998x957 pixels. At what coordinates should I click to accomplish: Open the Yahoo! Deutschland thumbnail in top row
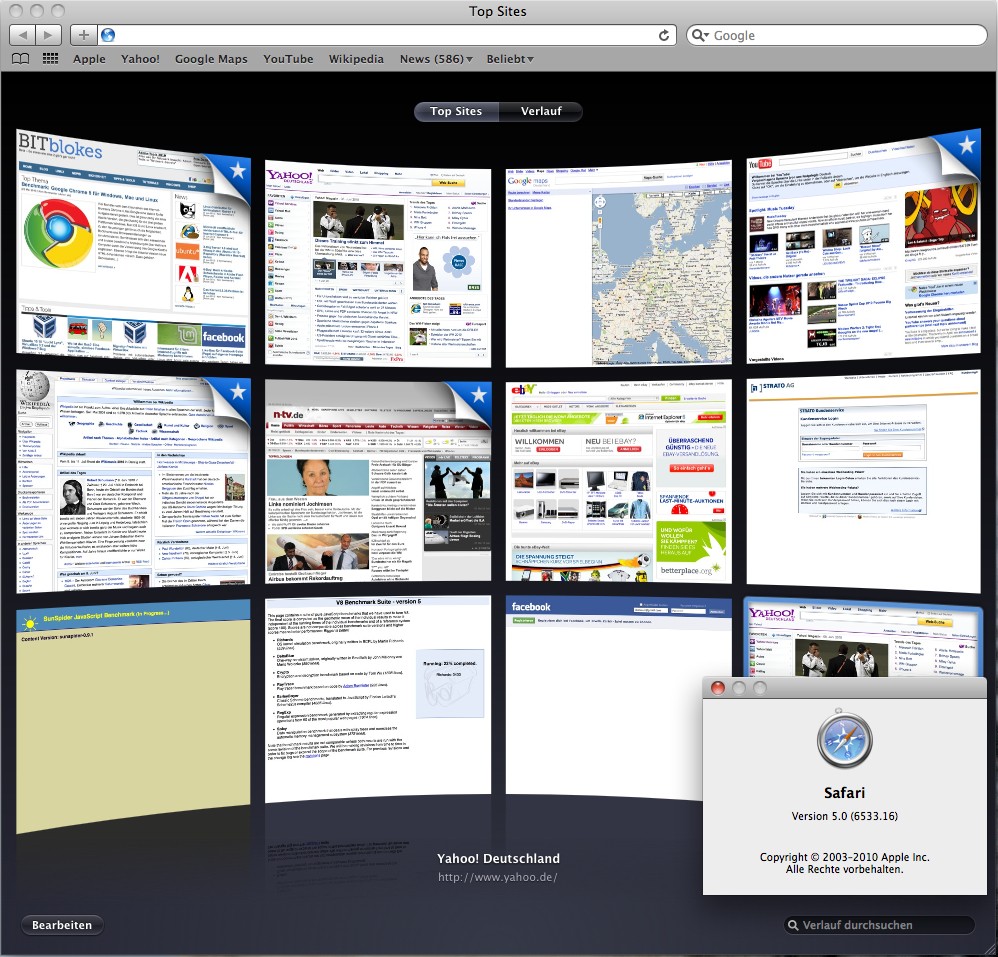[378, 263]
